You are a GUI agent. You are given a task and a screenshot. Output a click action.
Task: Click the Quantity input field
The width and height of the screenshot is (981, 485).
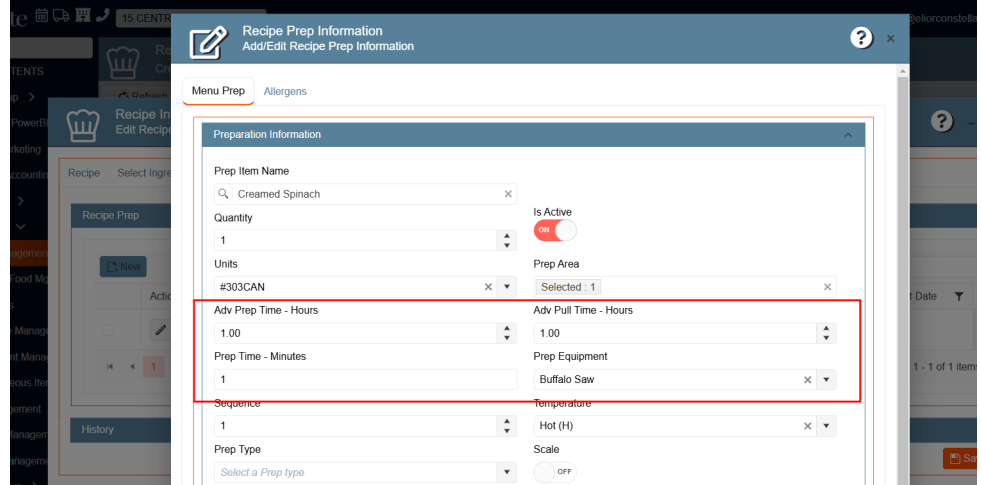coord(355,240)
